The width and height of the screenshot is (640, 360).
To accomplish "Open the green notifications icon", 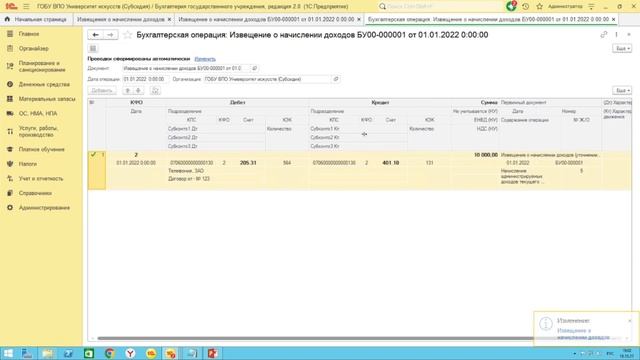I will [x=511, y=6].
